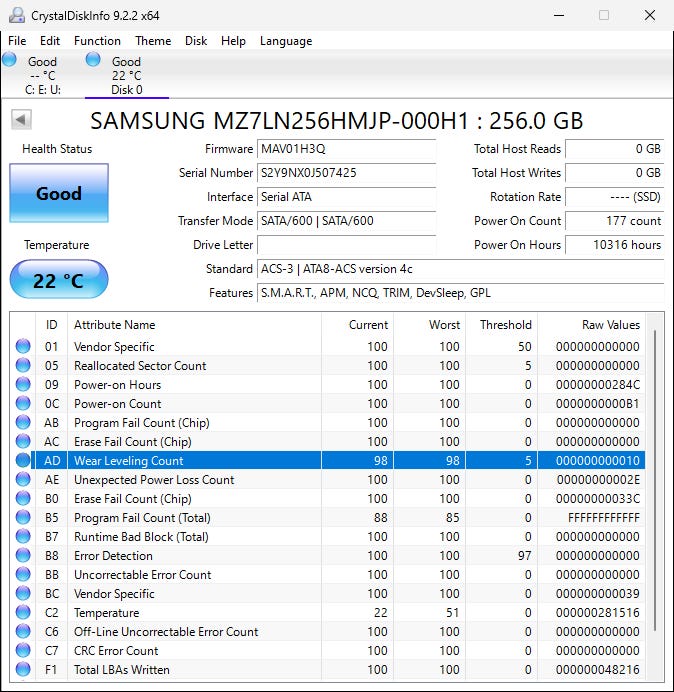Viewport: 674px width, 692px height.
Task: Click status orb for Power-on Hours
Action: click(23, 384)
